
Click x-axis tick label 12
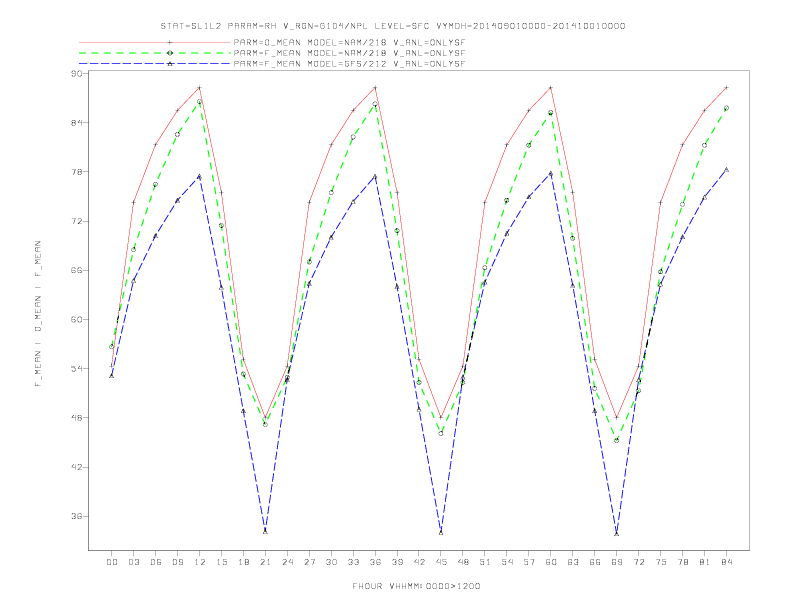click(200, 562)
